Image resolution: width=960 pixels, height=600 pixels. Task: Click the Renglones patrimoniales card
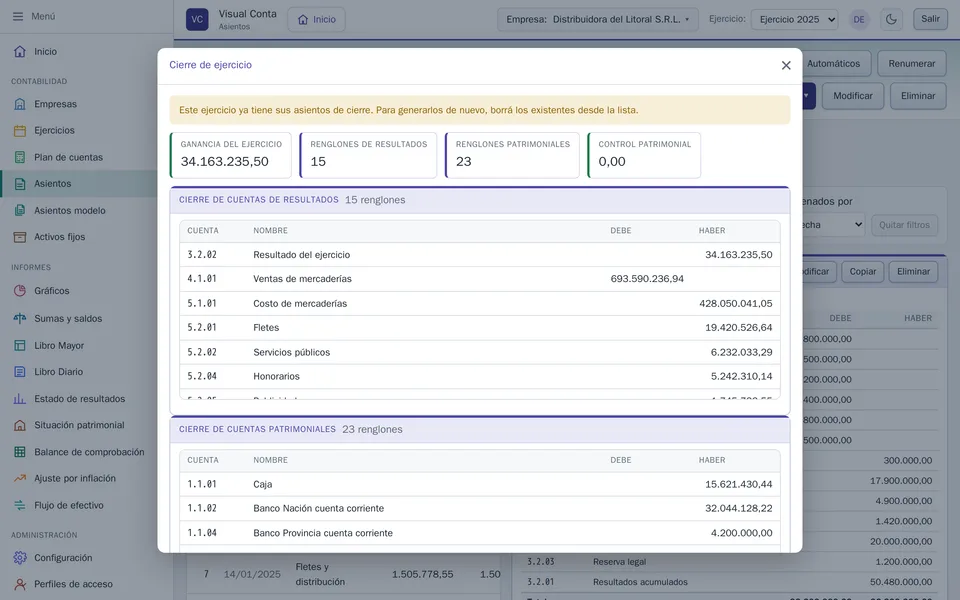512,156
